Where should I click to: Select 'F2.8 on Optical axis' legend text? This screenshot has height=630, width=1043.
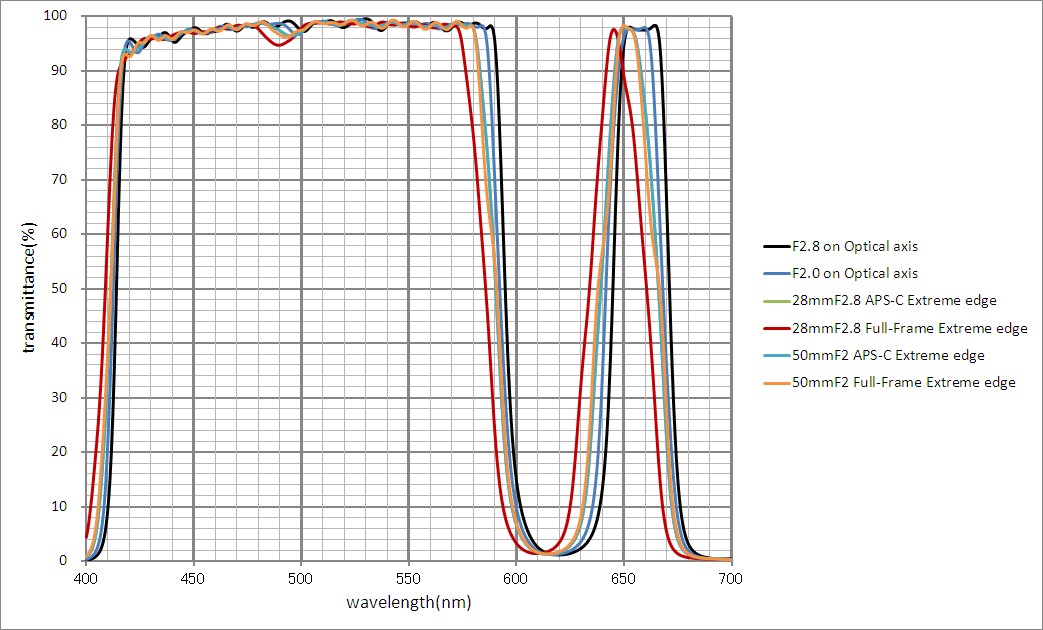[x=854, y=246]
